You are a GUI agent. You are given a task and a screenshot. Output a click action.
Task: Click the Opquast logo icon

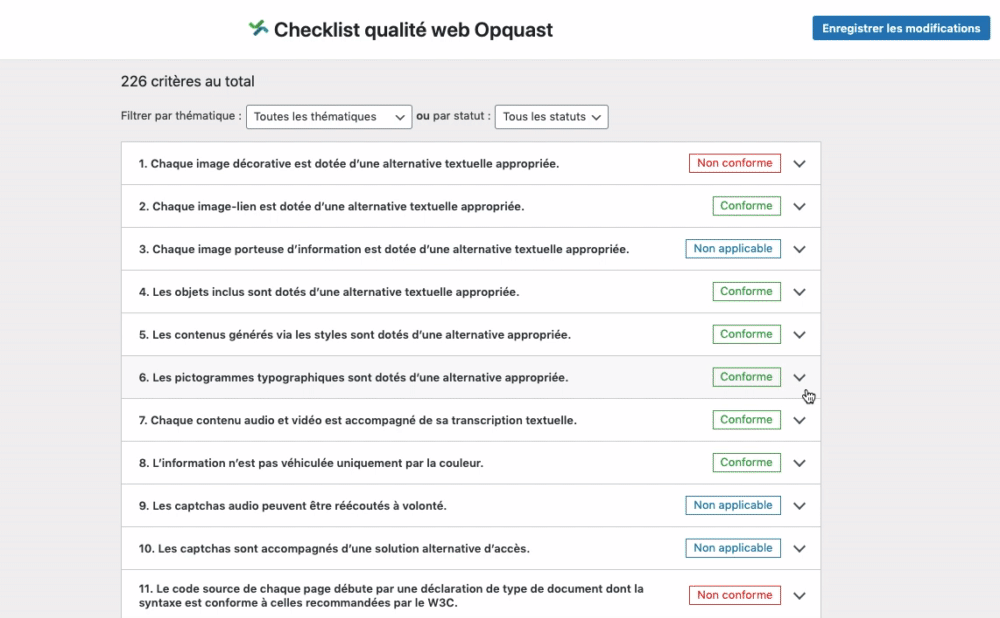[258, 28]
